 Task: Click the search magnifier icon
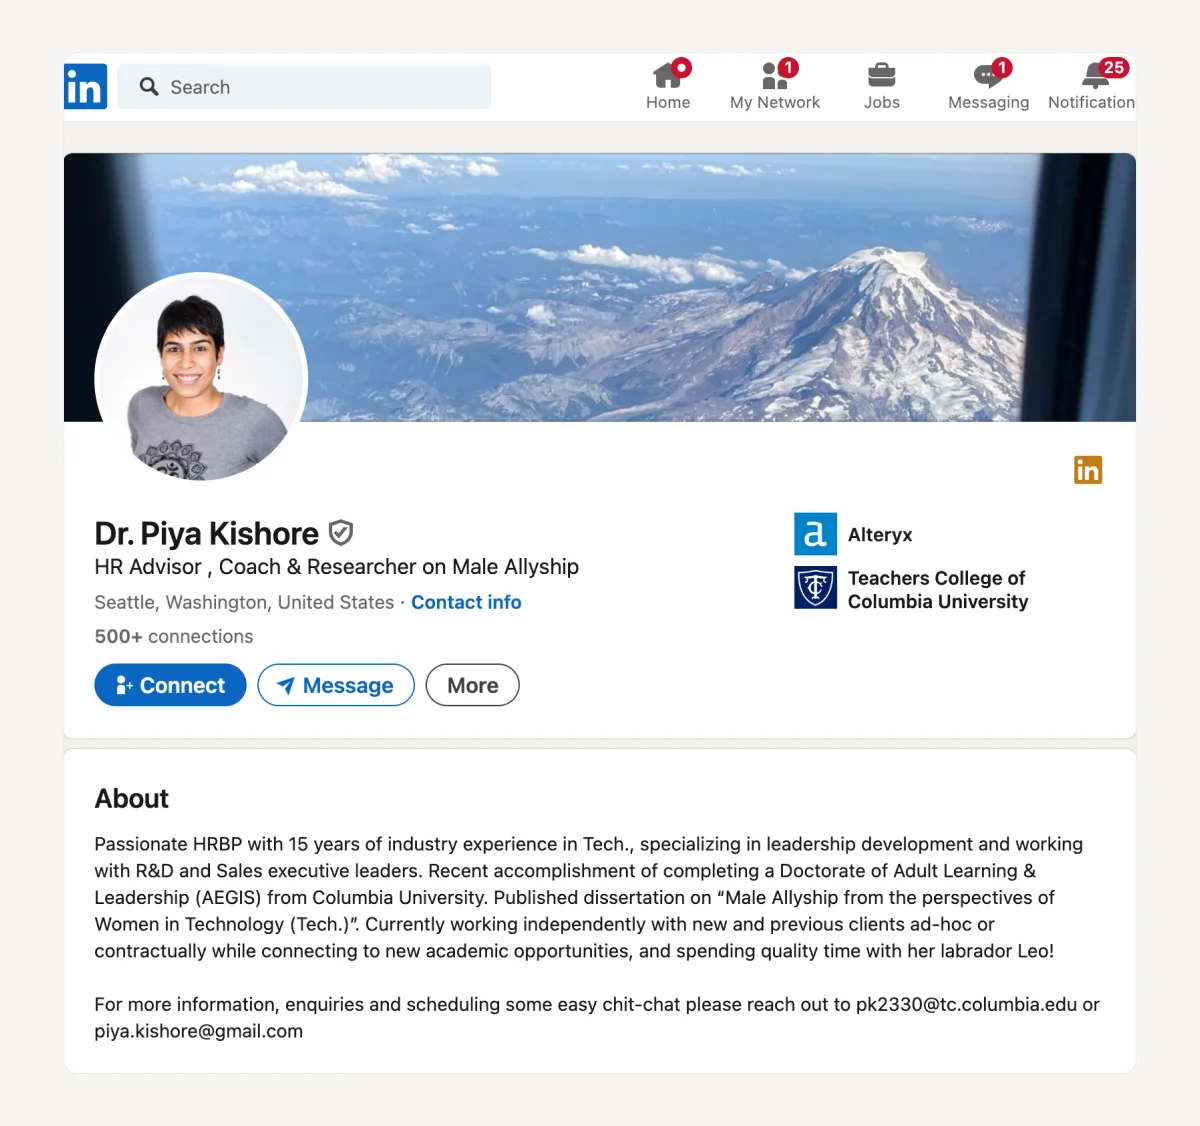(x=148, y=87)
